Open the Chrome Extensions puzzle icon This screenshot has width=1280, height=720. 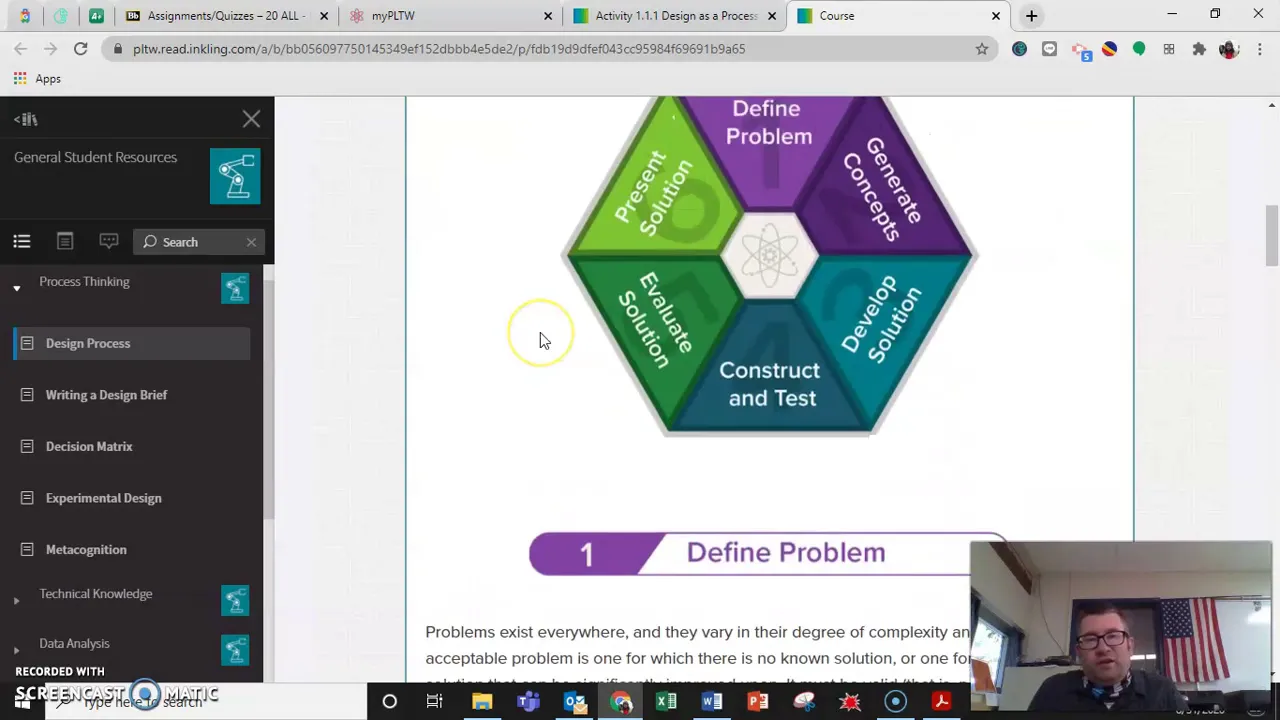click(1199, 49)
